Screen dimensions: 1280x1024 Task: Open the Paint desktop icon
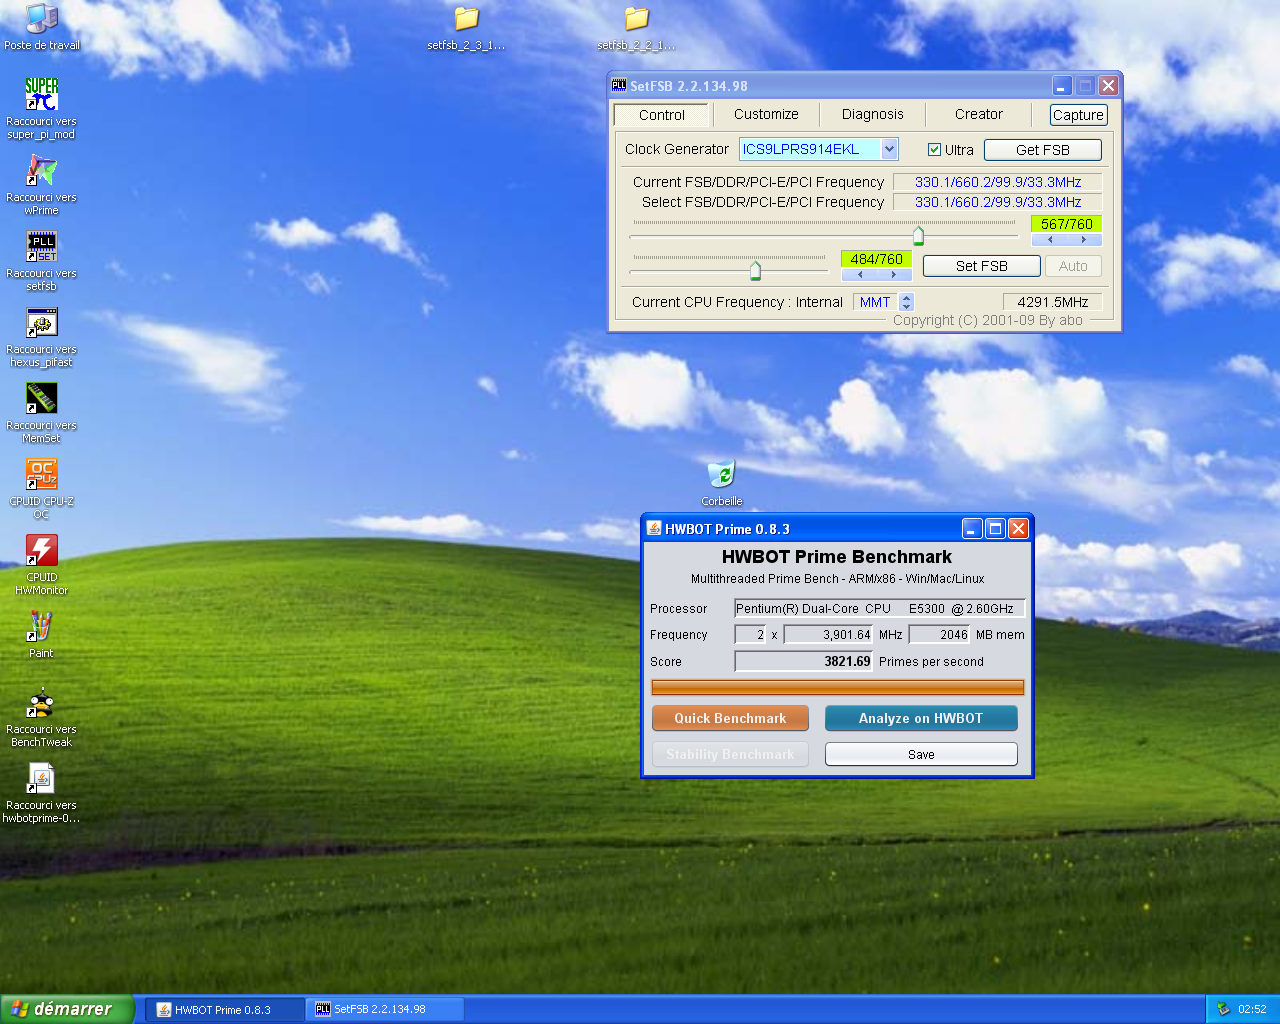tap(41, 626)
